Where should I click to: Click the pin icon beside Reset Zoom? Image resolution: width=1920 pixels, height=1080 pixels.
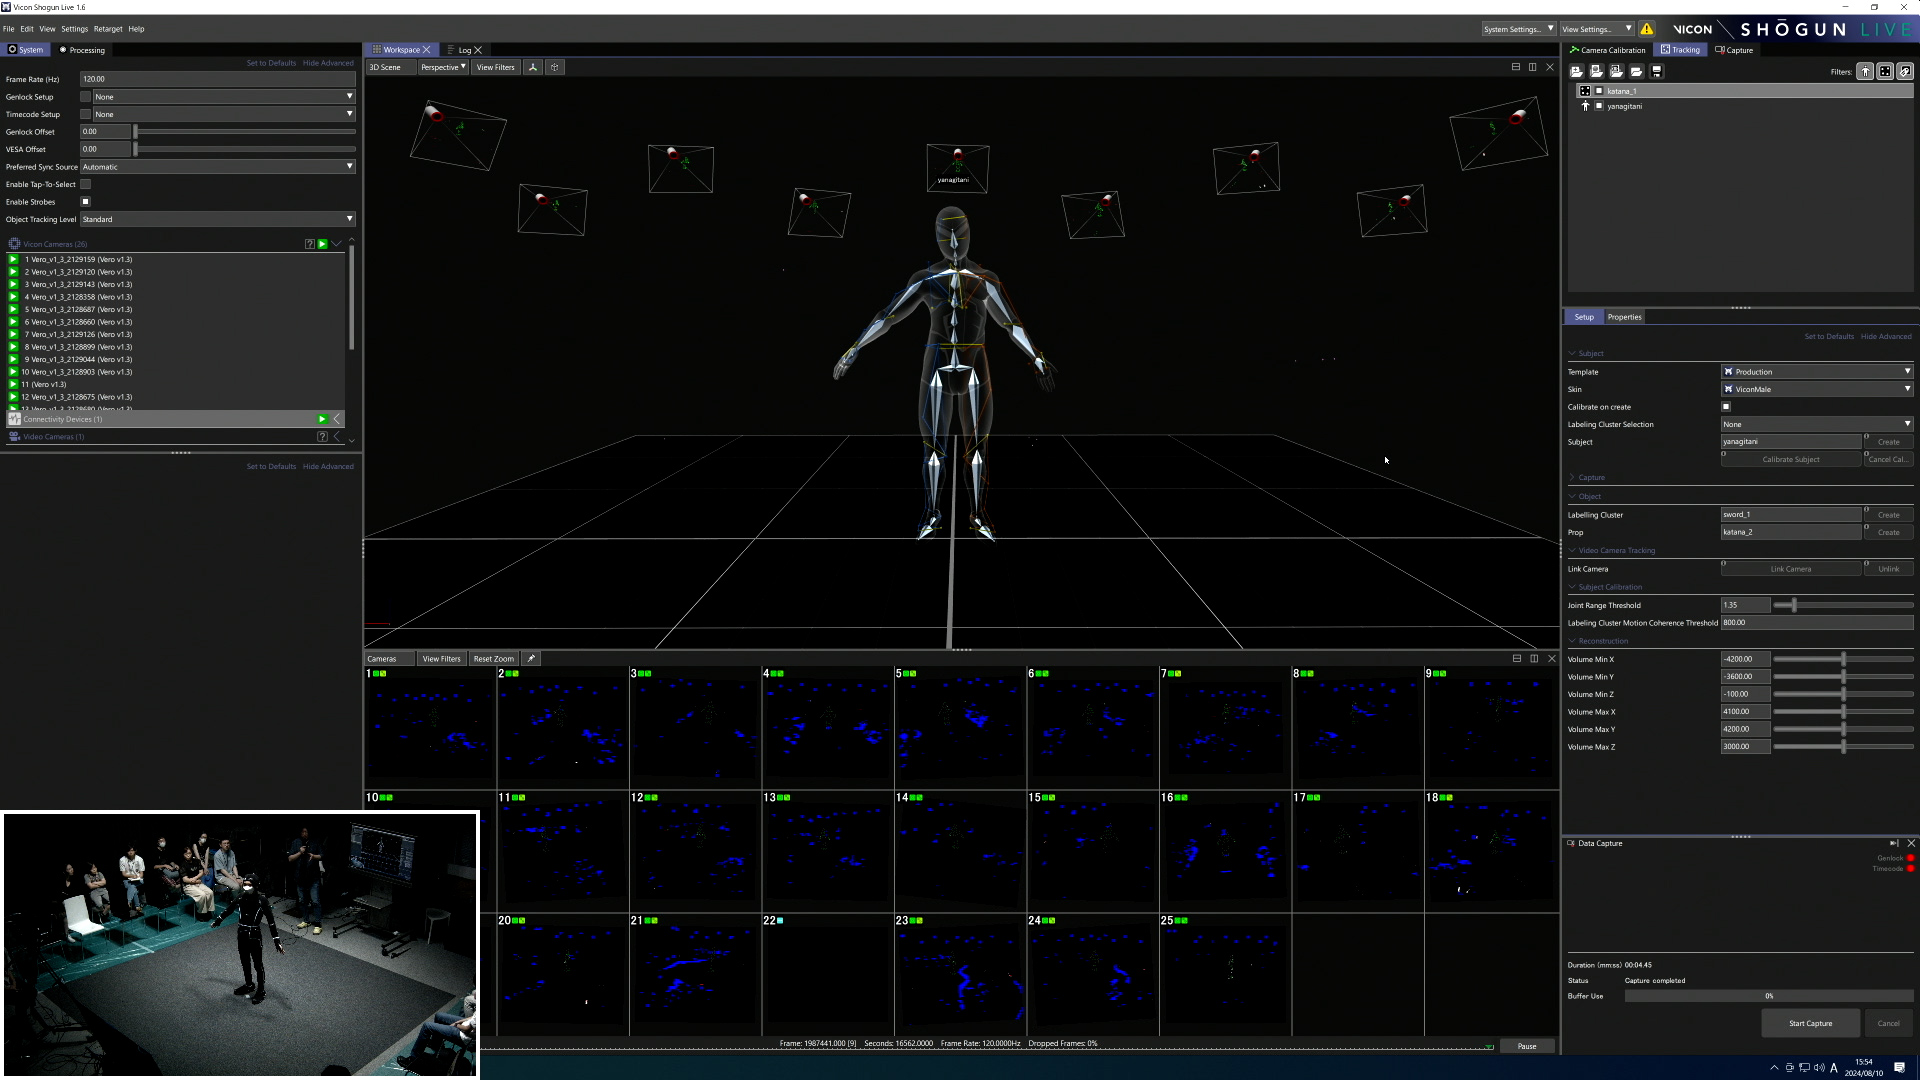[531, 658]
